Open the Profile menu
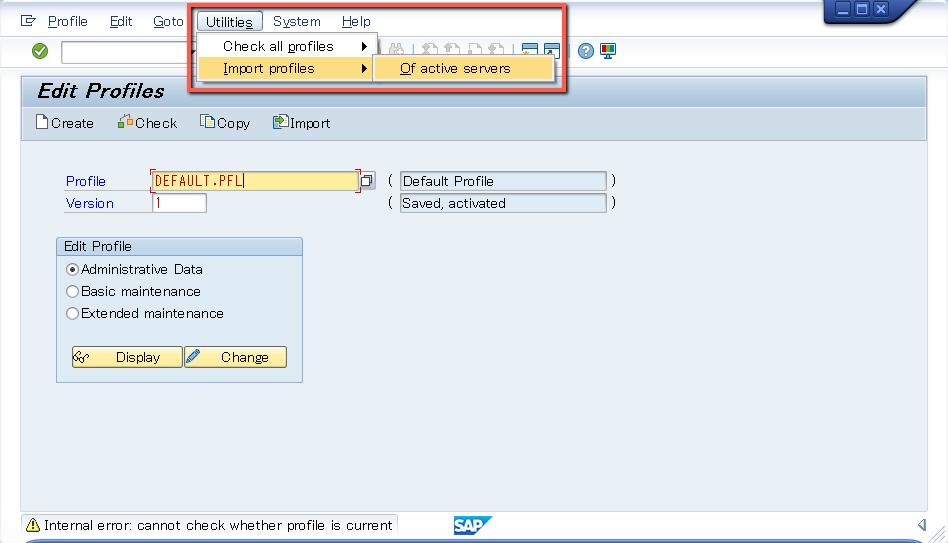The image size is (948, 543). 68,21
